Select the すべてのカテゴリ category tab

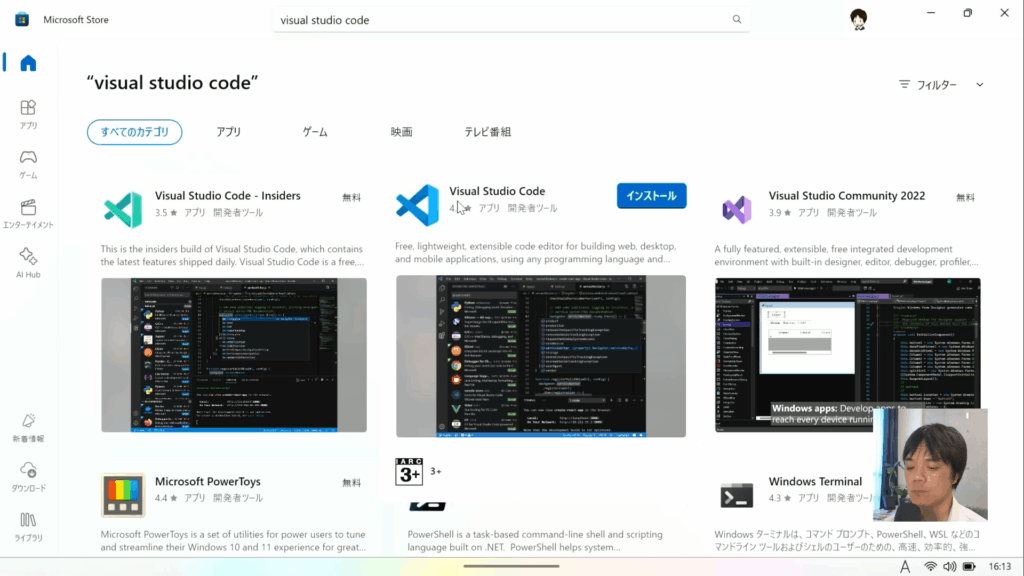[134, 132]
